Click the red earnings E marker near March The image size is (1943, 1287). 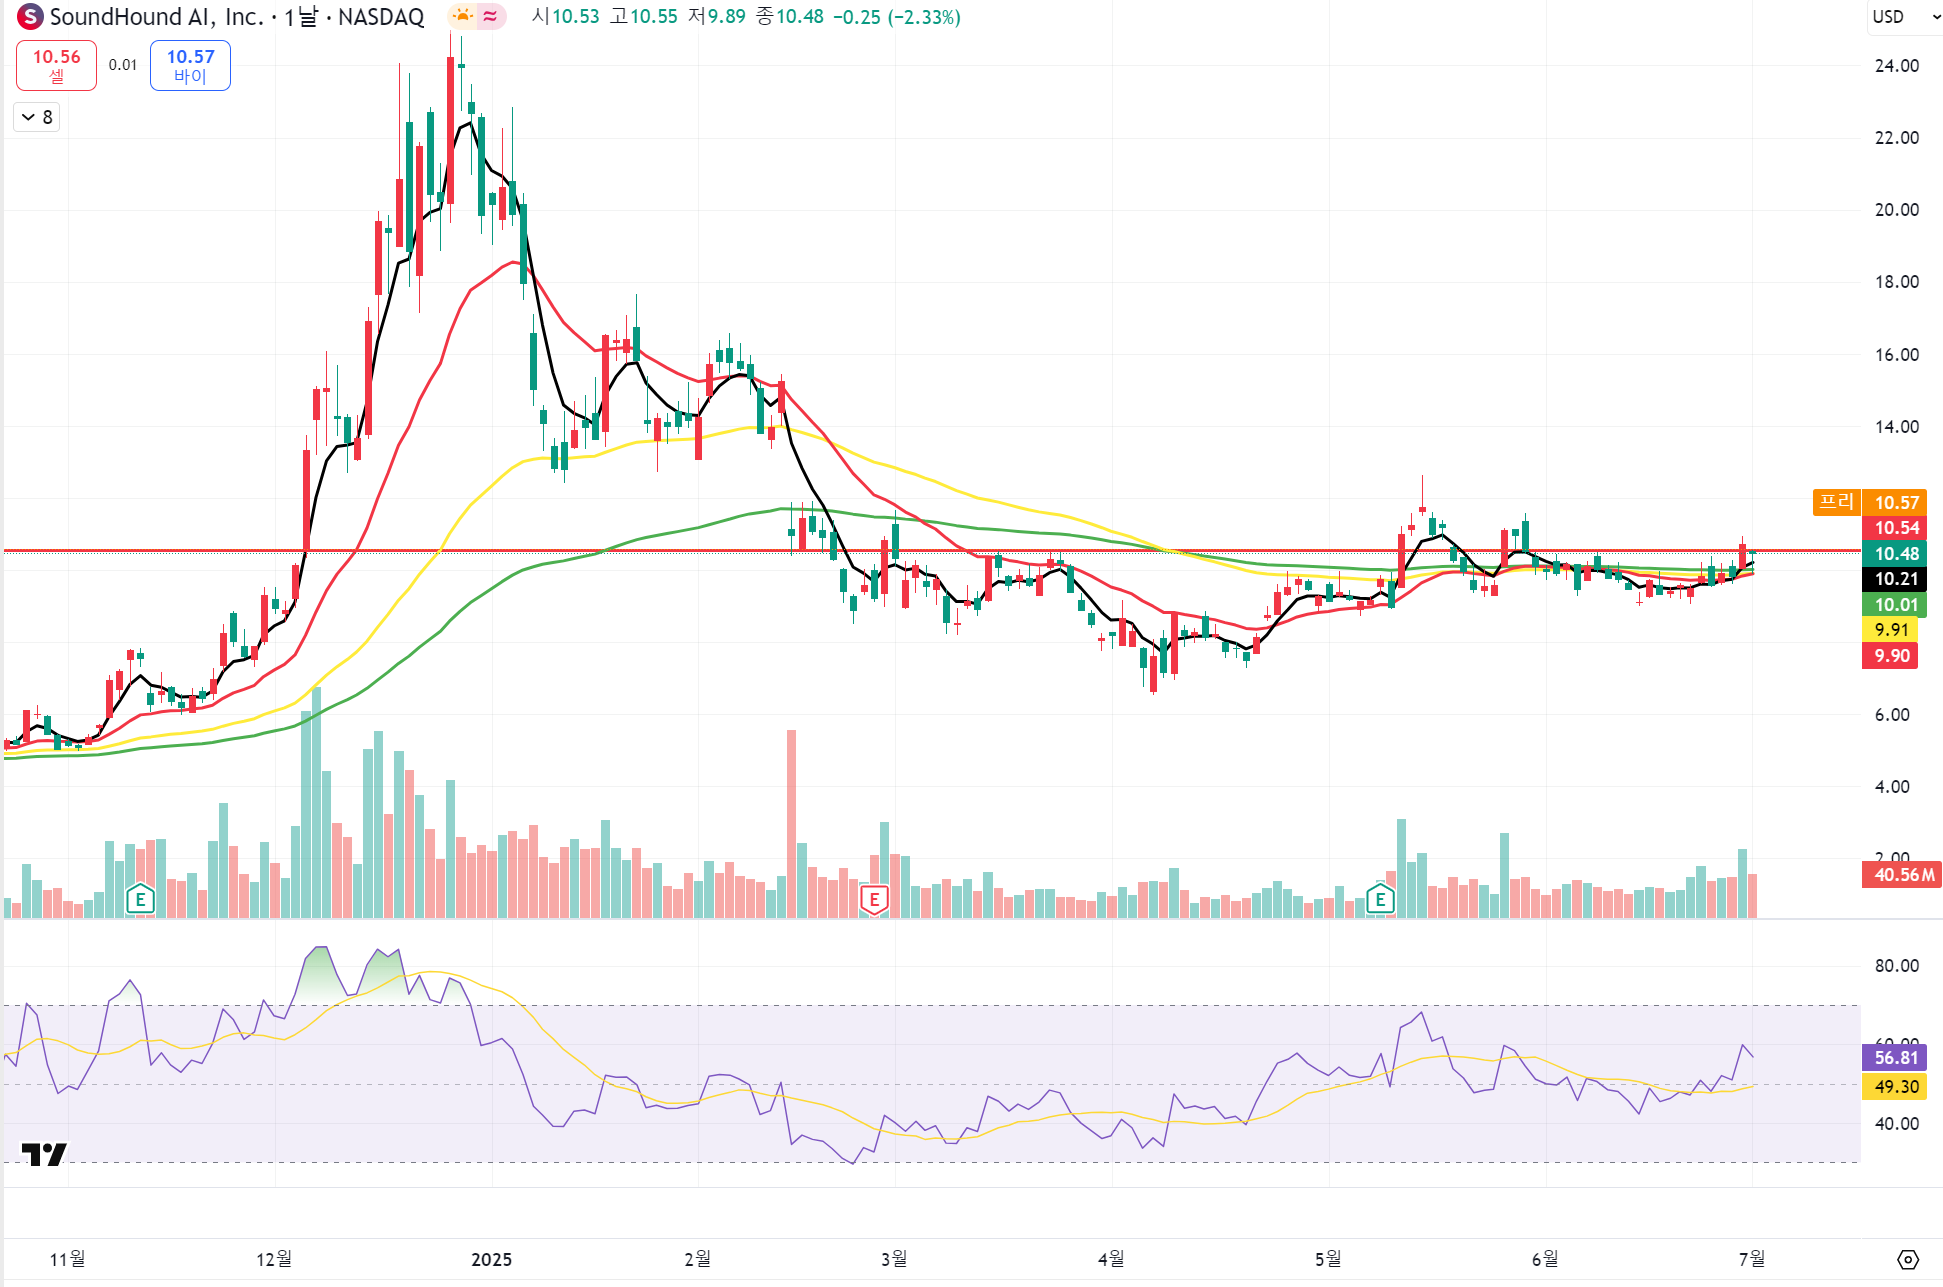tap(874, 899)
